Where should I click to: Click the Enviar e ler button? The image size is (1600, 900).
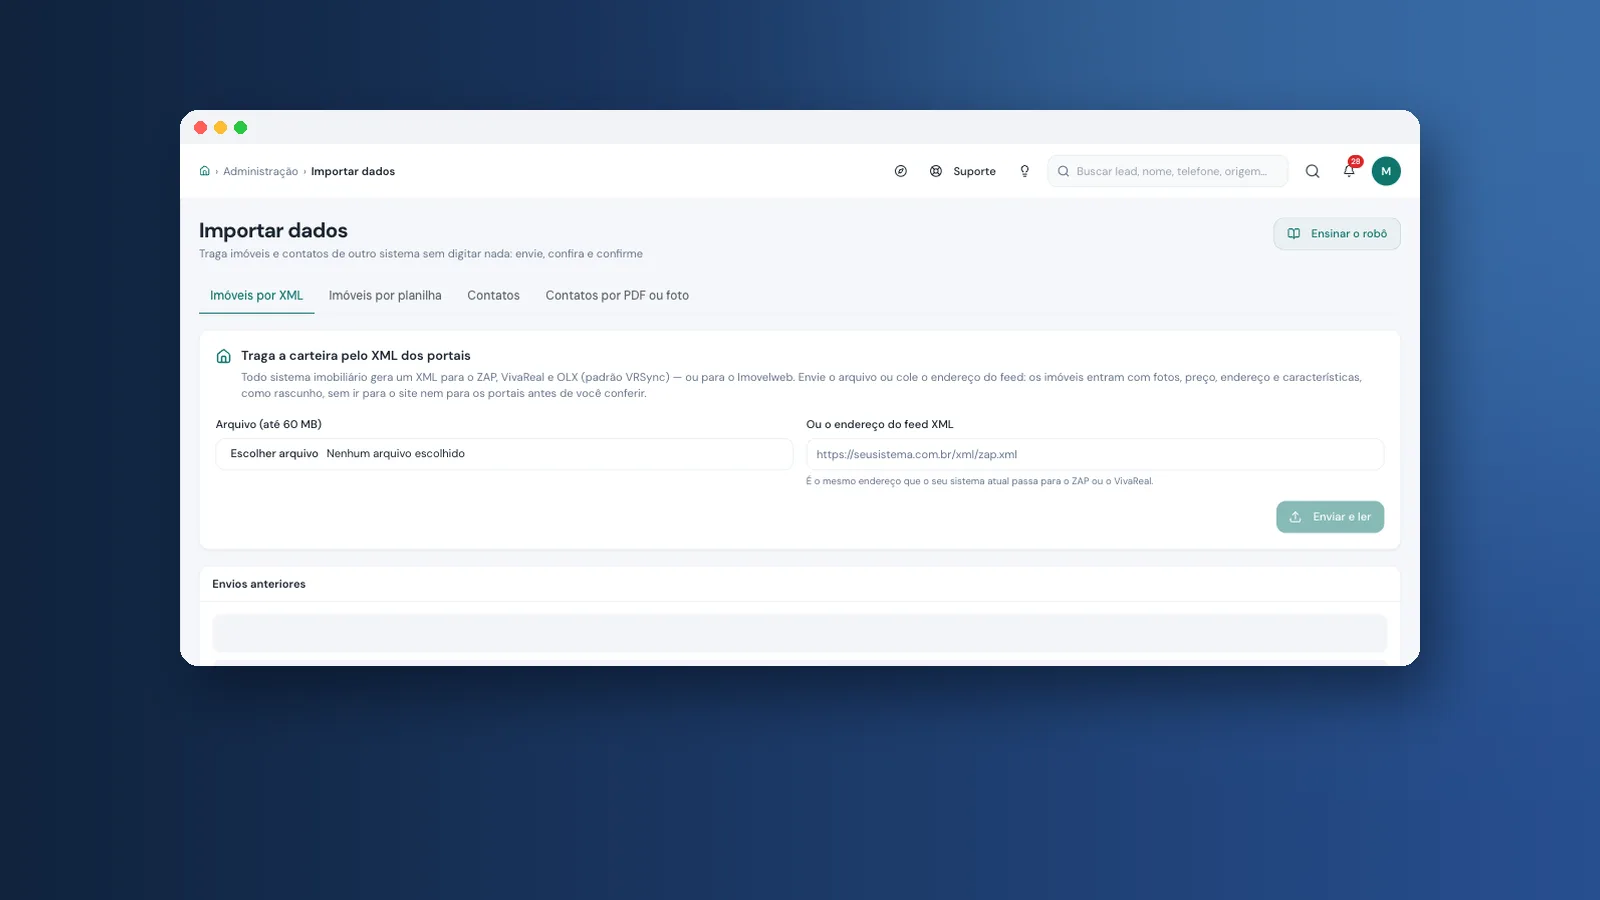[x=1330, y=517]
